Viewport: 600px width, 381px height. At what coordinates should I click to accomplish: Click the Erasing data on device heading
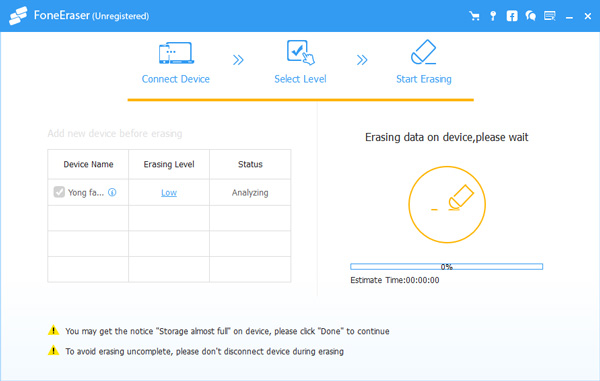[447, 137]
